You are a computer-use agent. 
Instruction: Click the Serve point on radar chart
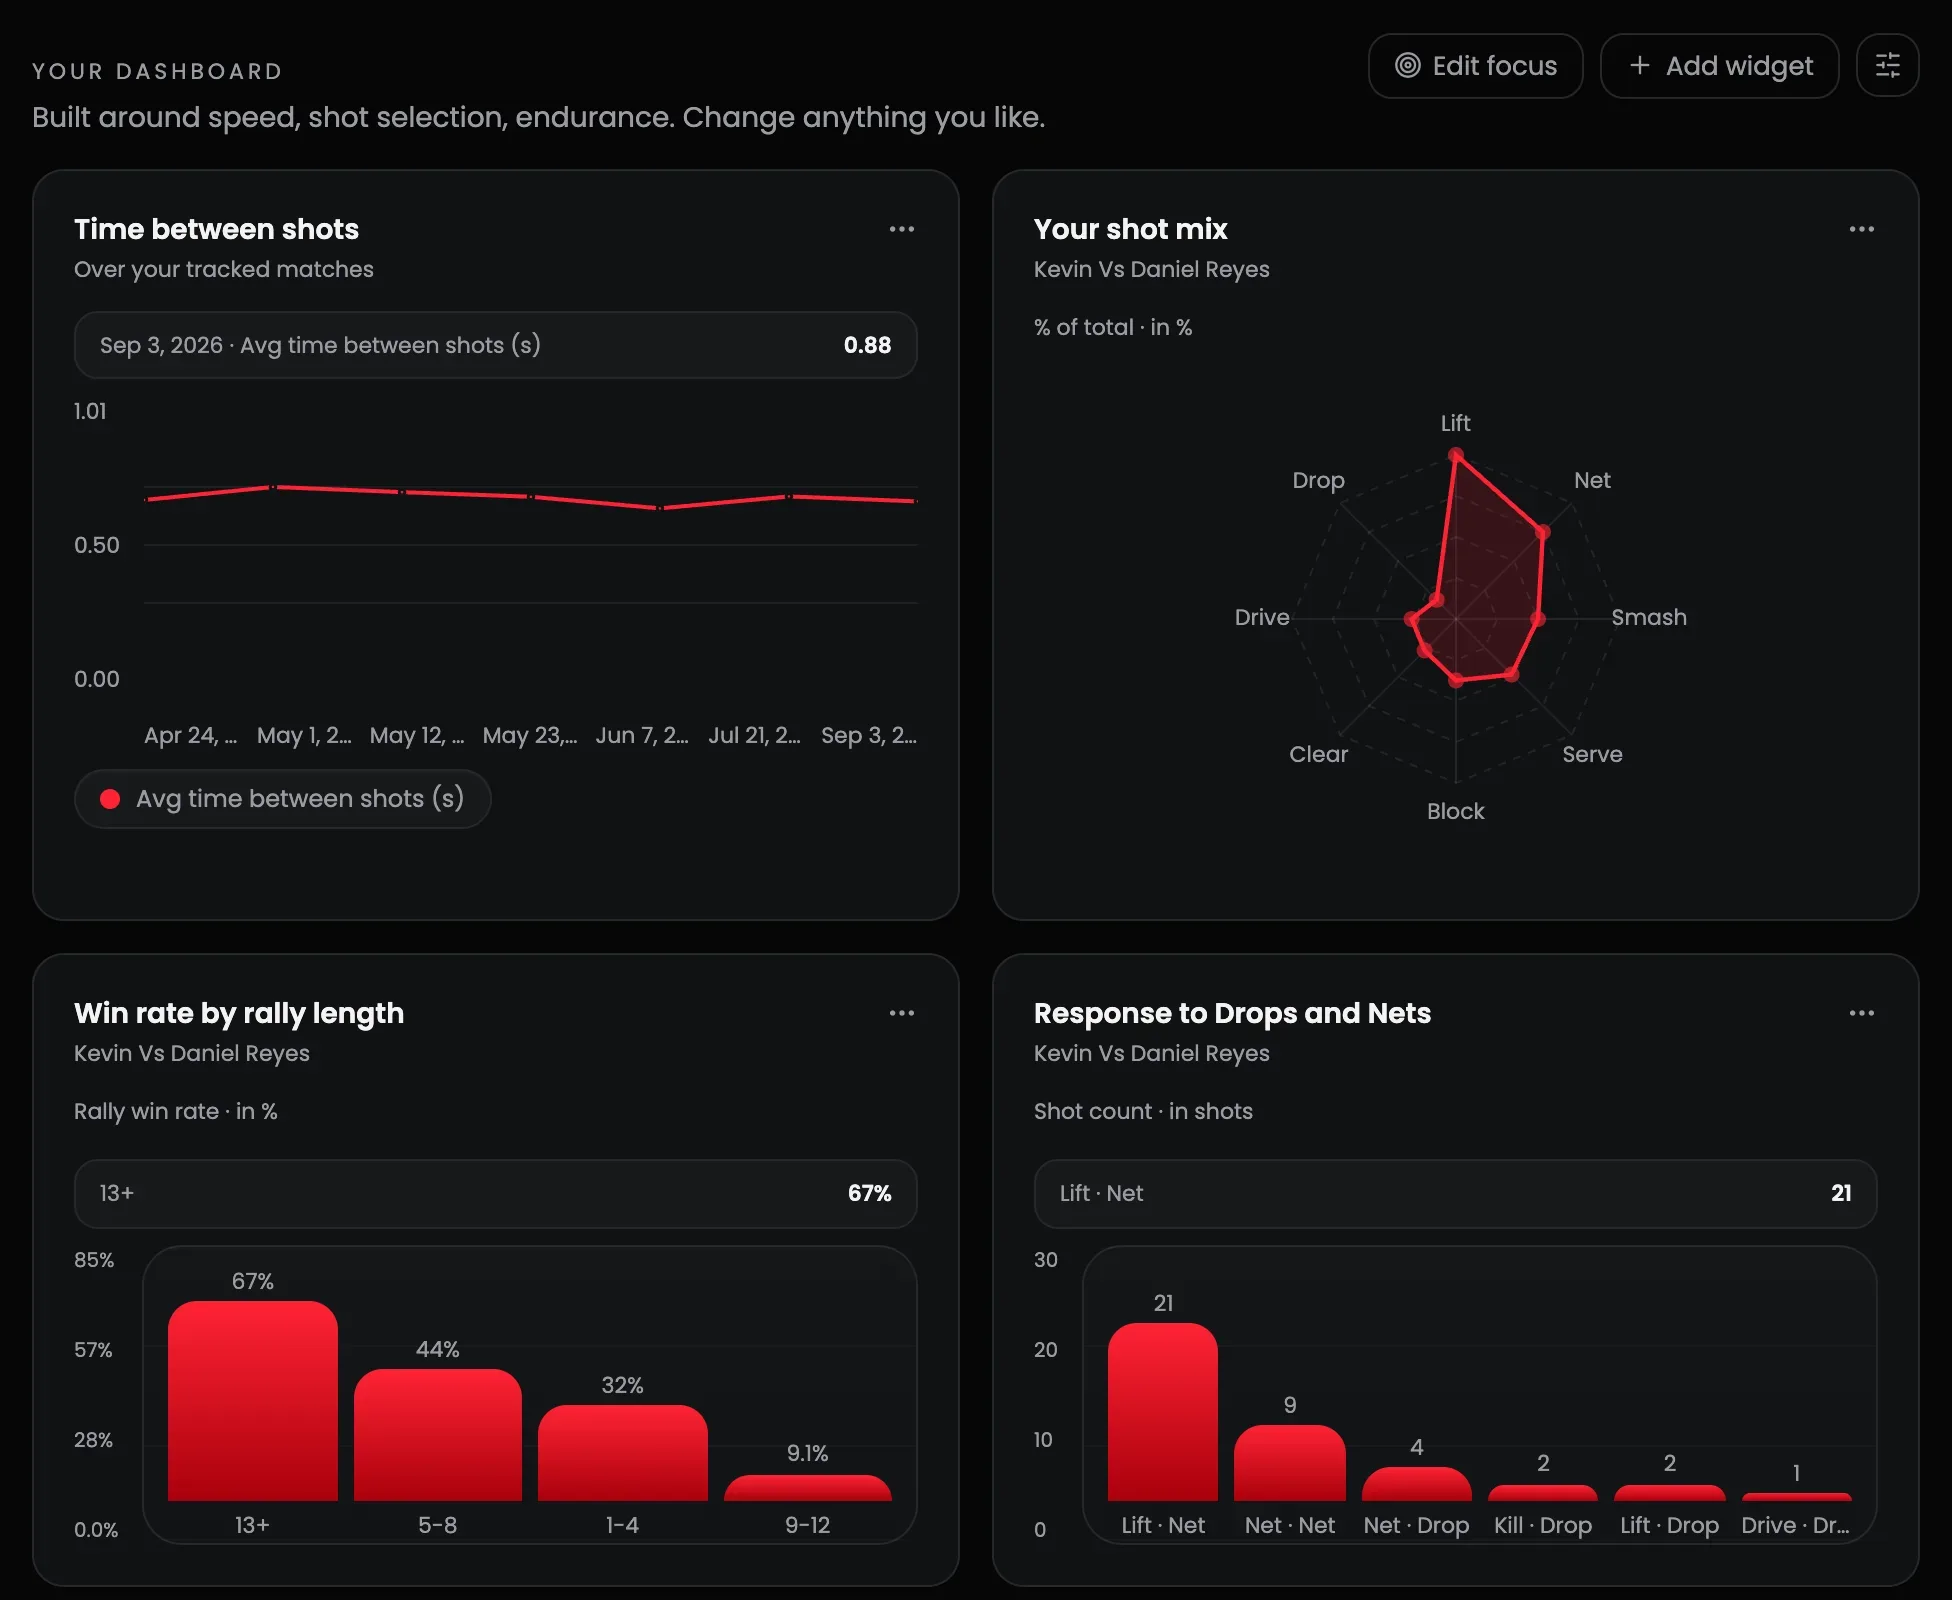[1511, 675]
